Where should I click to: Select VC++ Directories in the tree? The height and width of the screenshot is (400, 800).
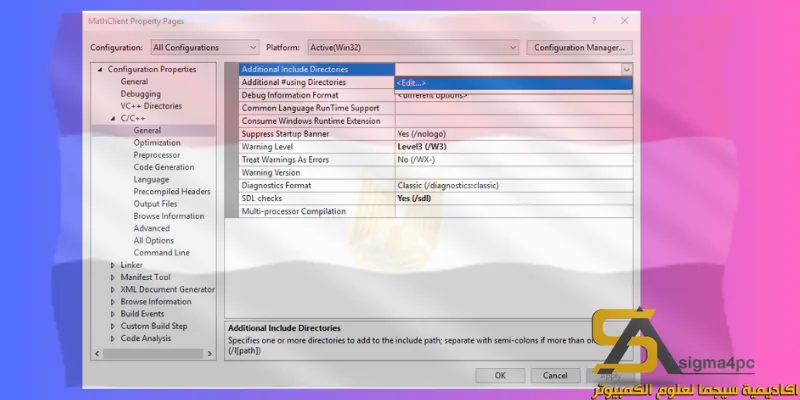pos(151,106)
